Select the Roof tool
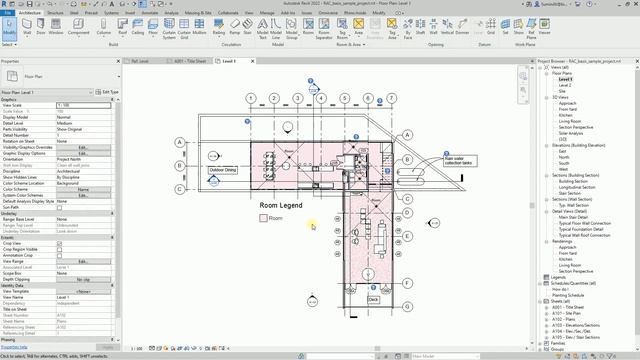640x360 pixels. pos(122,27)
